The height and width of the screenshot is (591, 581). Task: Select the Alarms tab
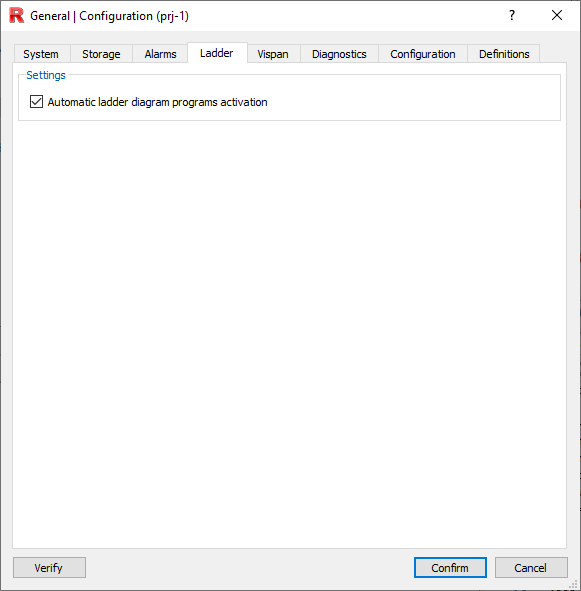tap(160, 54)
